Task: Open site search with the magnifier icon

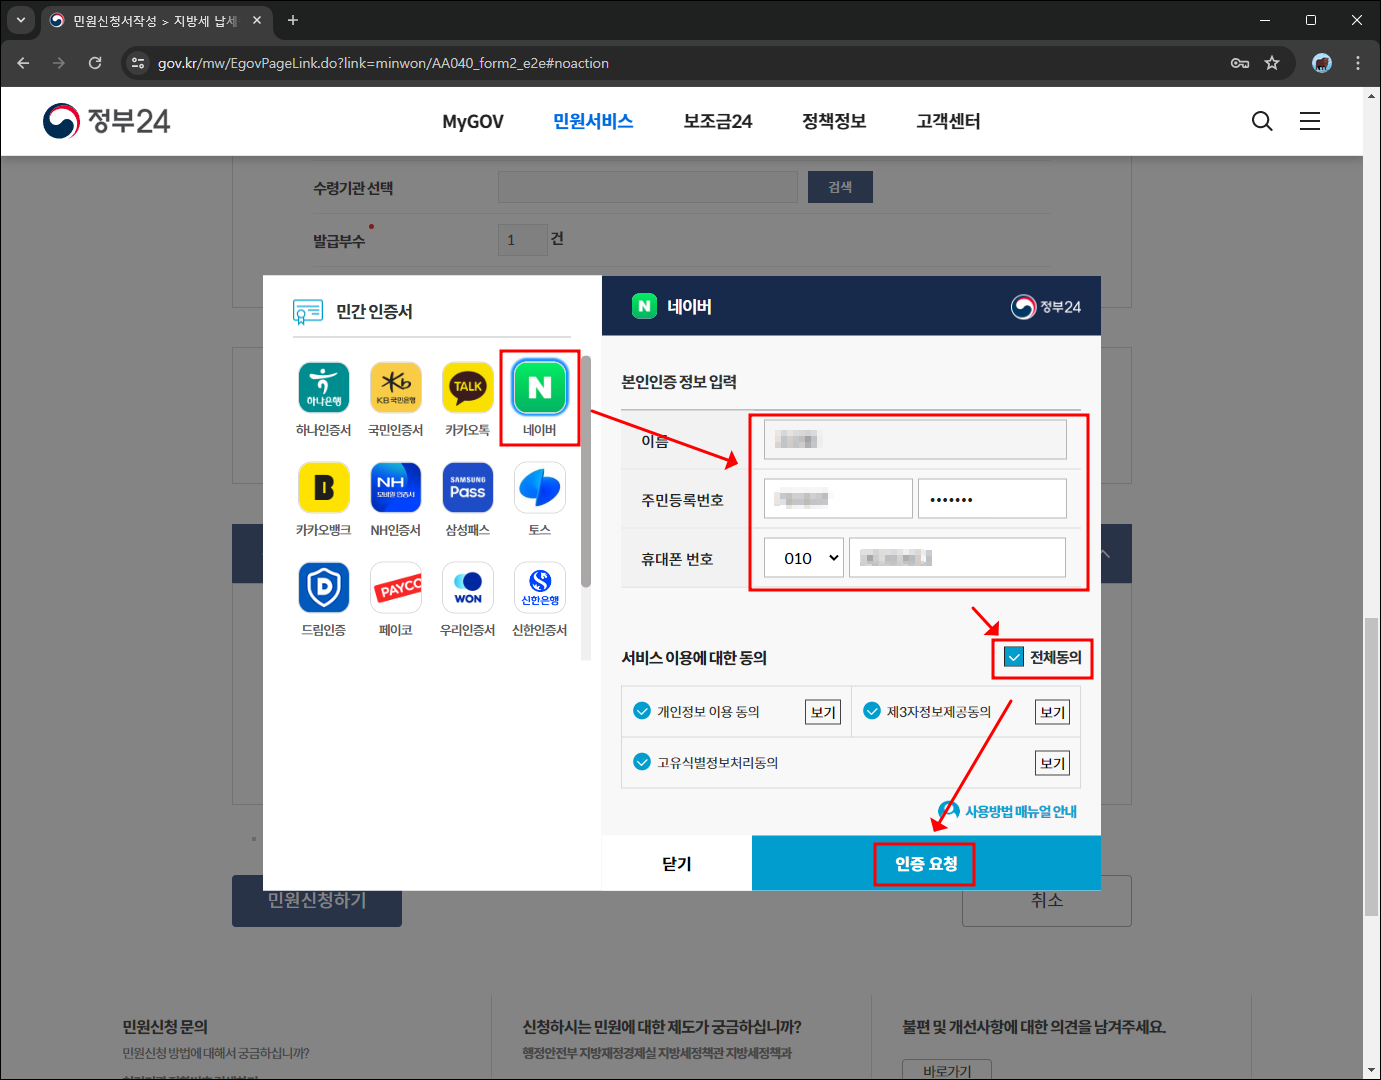Action: coord(1262,121)
